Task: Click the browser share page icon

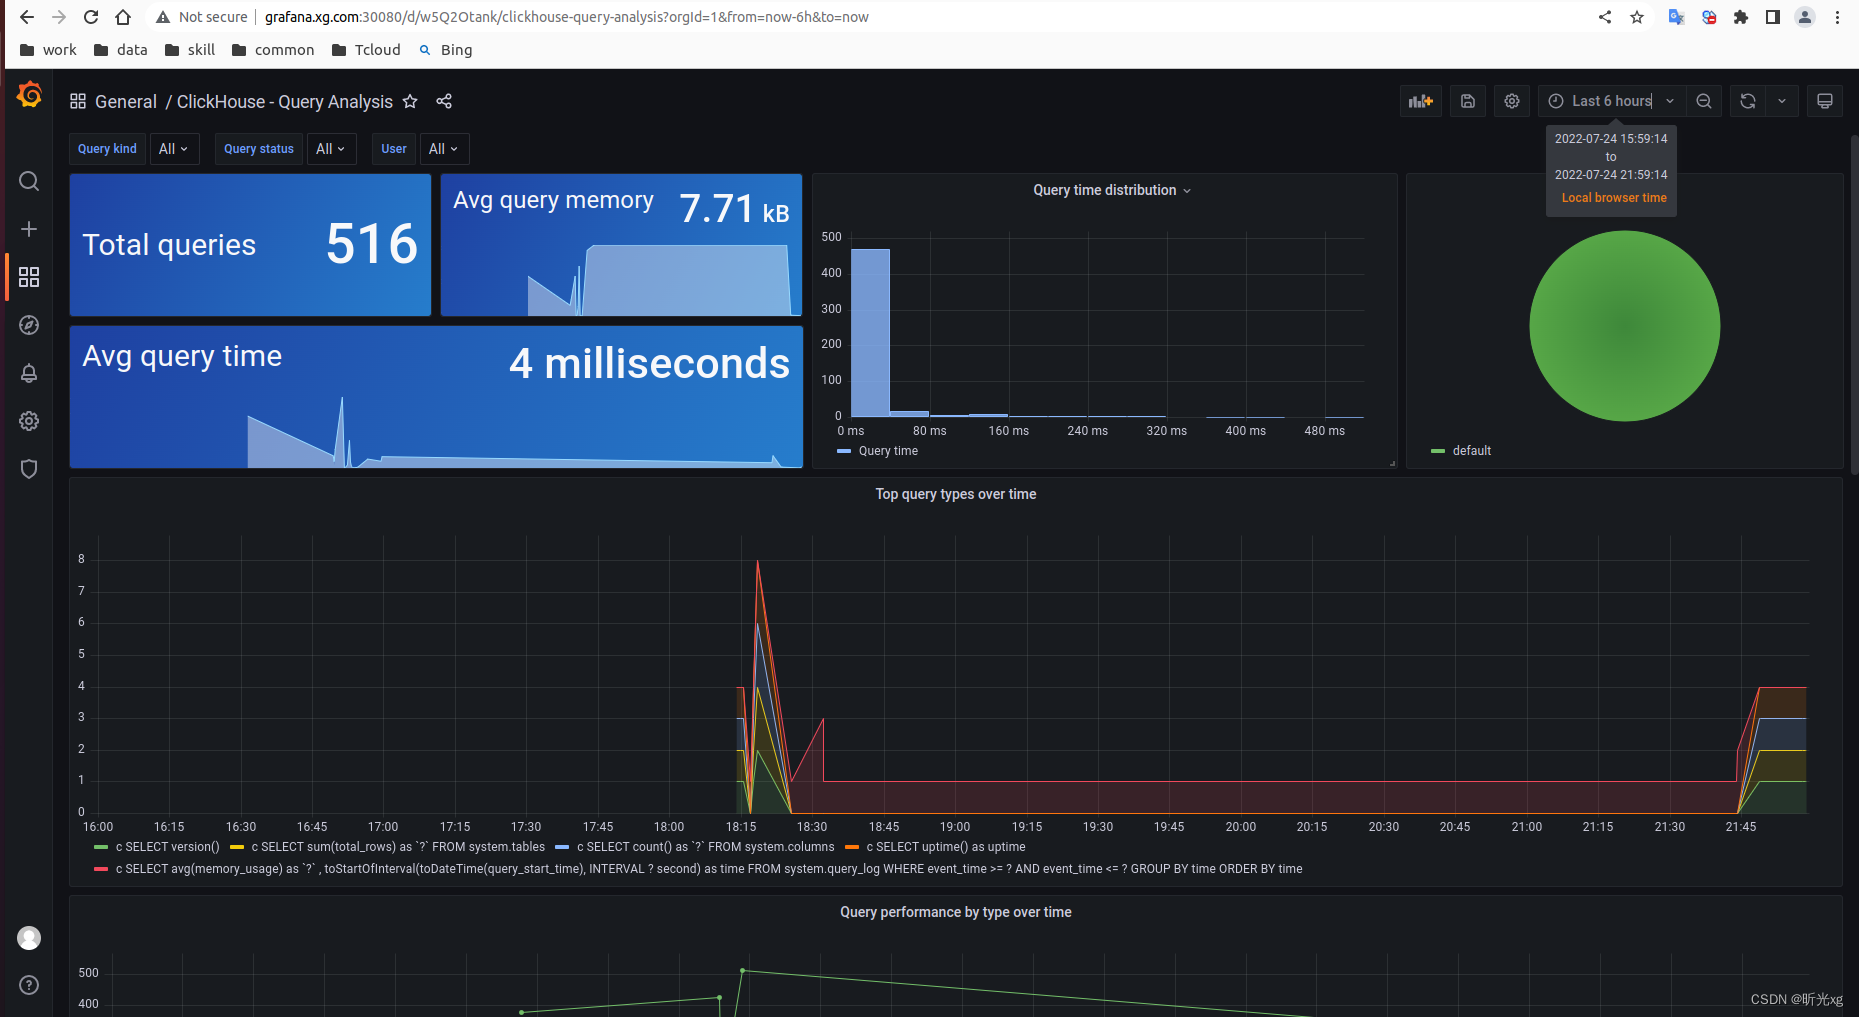Action: click(x=1605, y=17)
